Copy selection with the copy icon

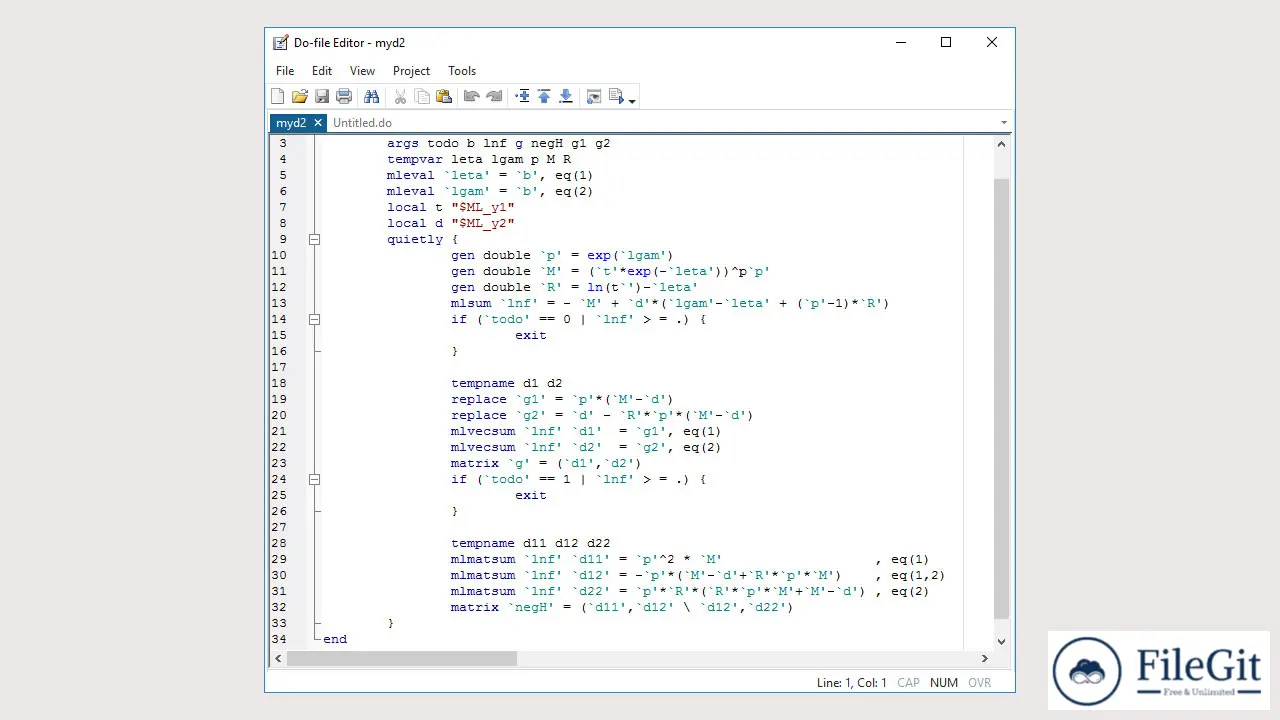click(422, 96)
